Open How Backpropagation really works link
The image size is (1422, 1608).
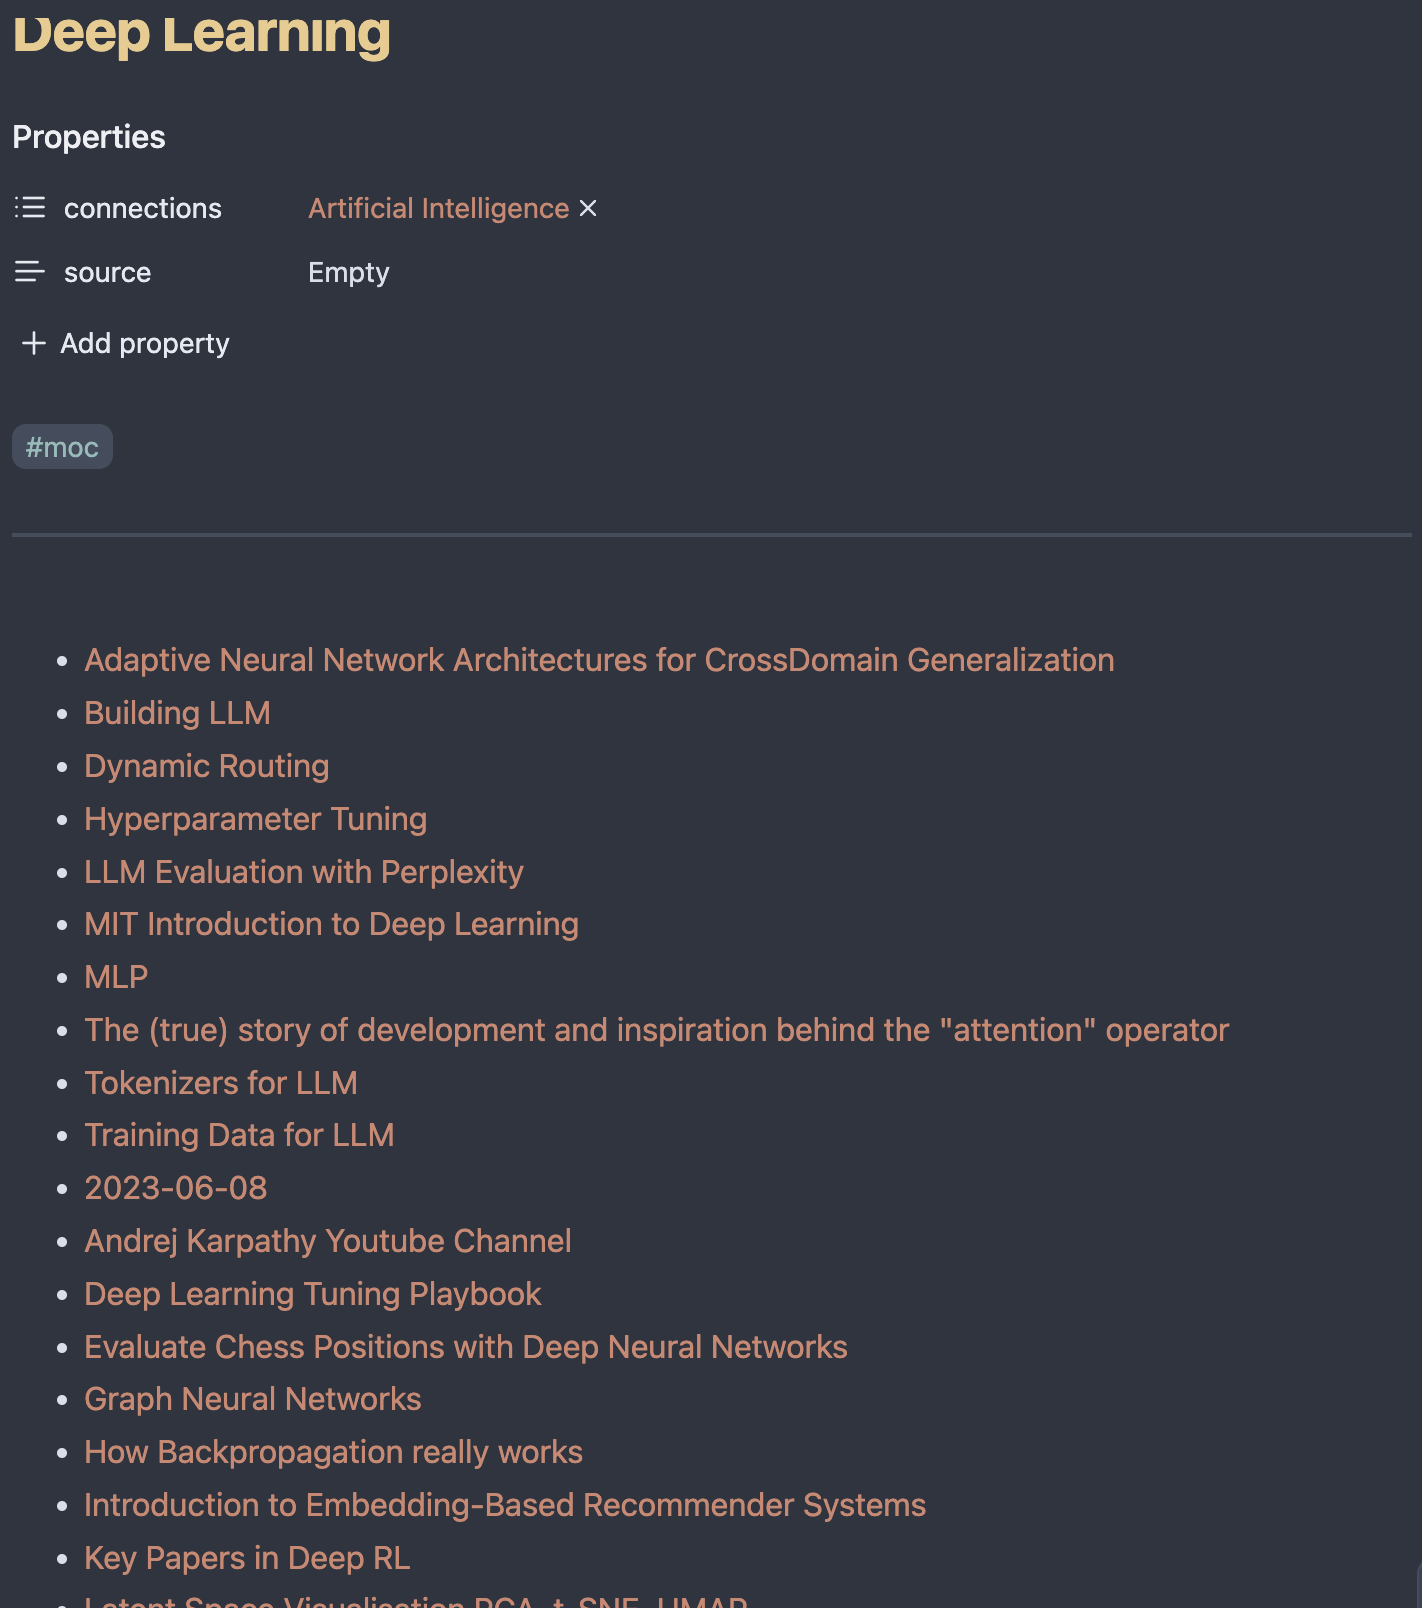(333, 1452)
